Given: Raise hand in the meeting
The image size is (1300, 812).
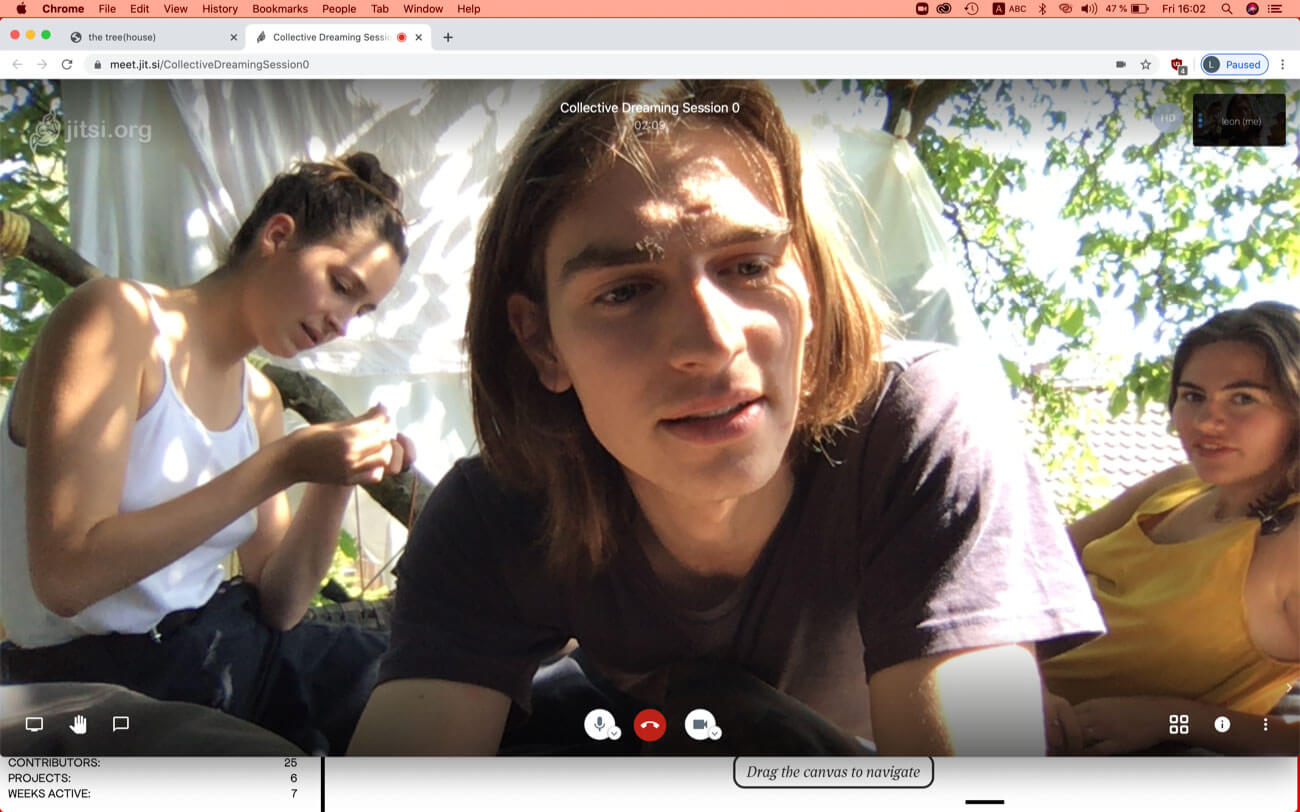Looking at the screenshot, I should pyautogui.click(x=78, y=724).
